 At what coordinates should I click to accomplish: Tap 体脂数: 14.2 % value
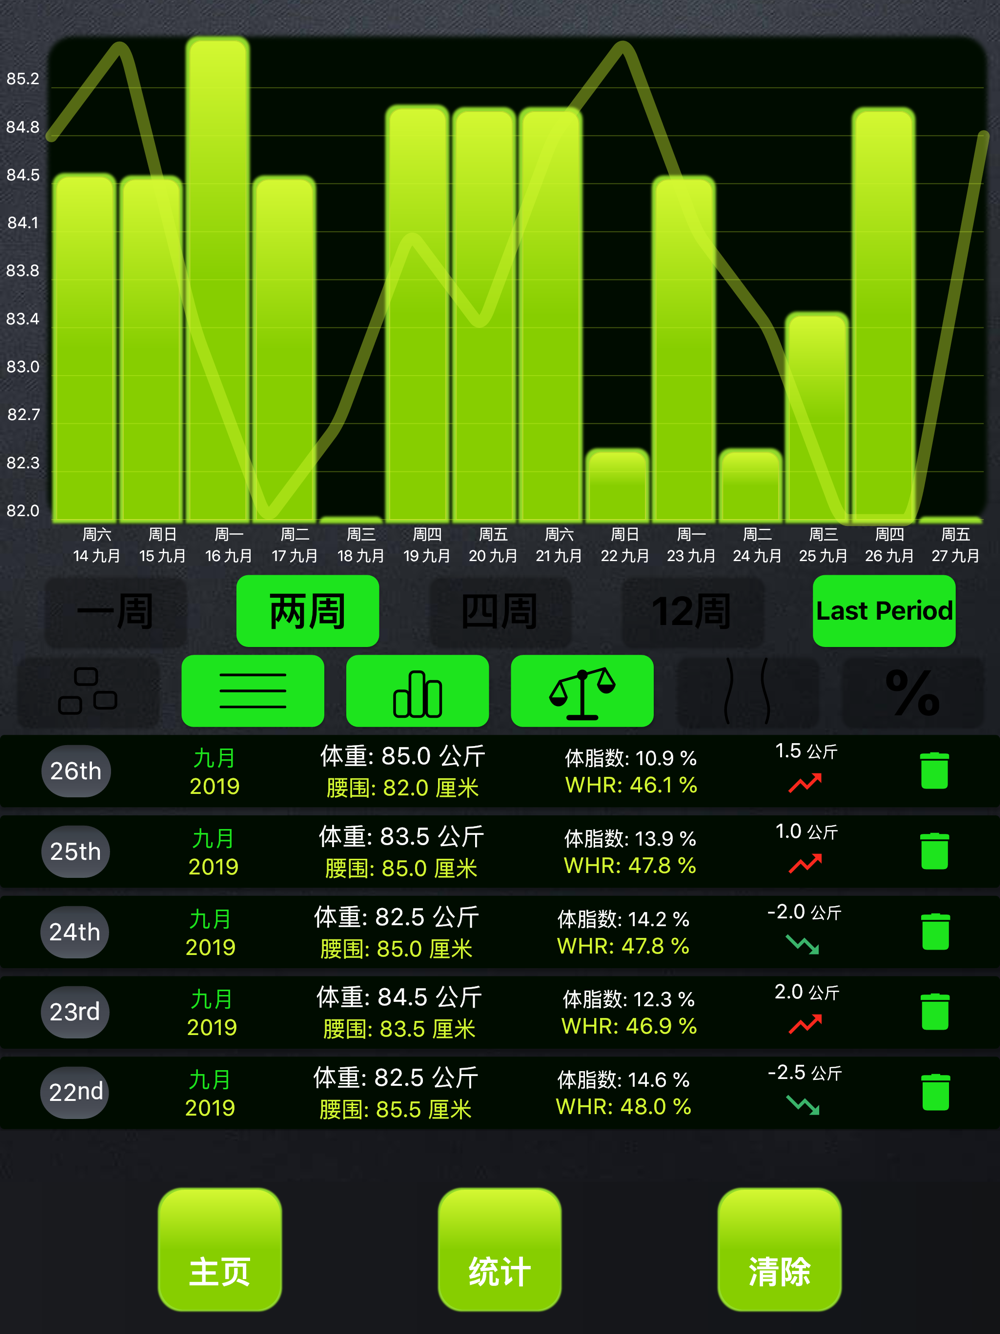point(624,919)
